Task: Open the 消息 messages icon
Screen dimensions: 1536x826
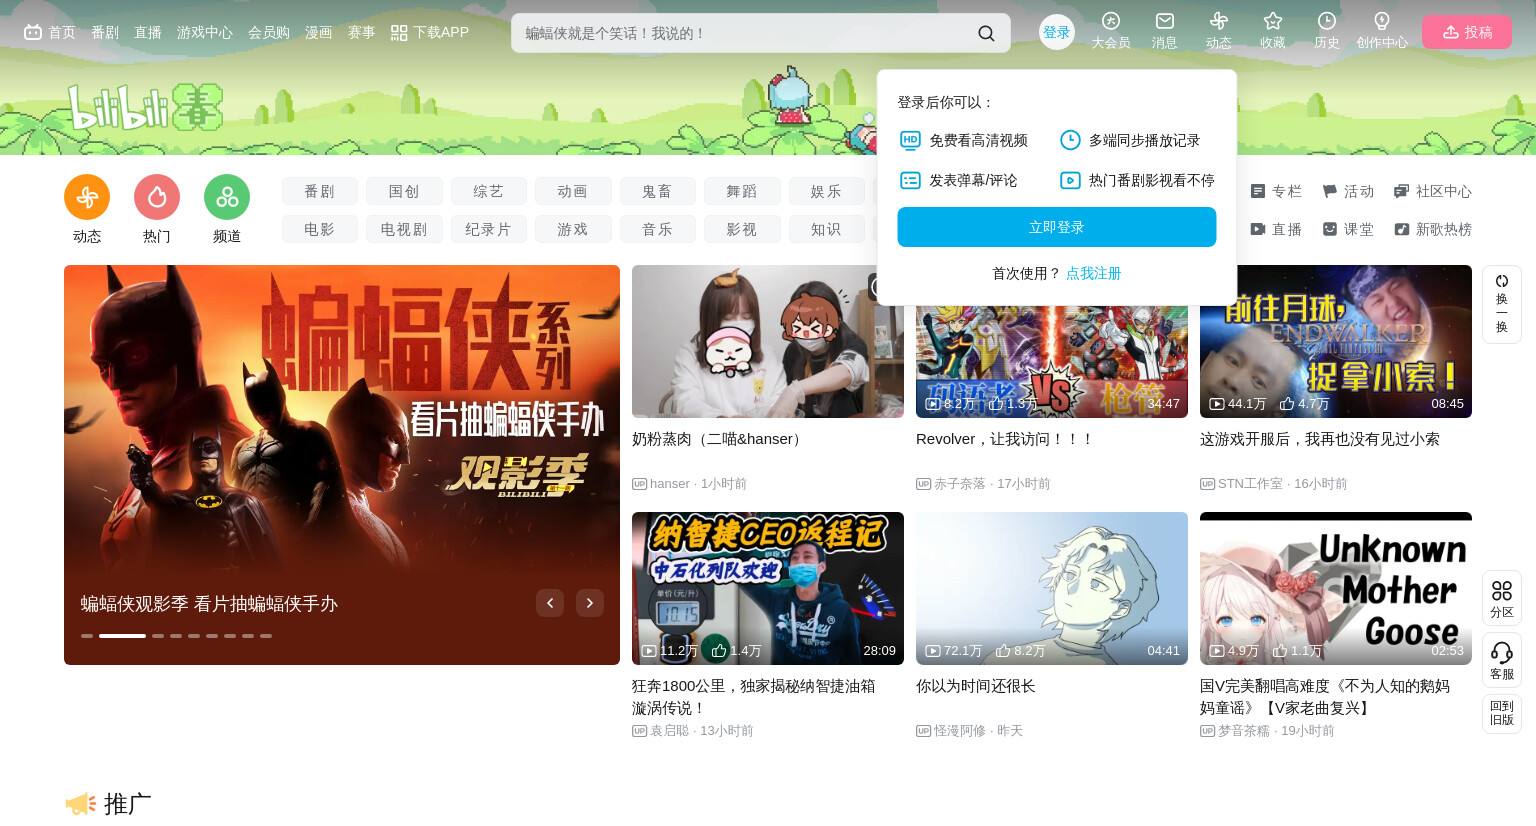Action: pyautogui.click(x=1164, y=30)
